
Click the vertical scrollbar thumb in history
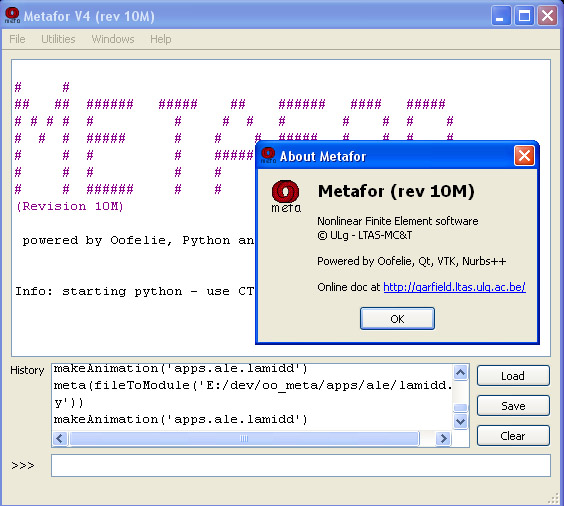point(460,407)
